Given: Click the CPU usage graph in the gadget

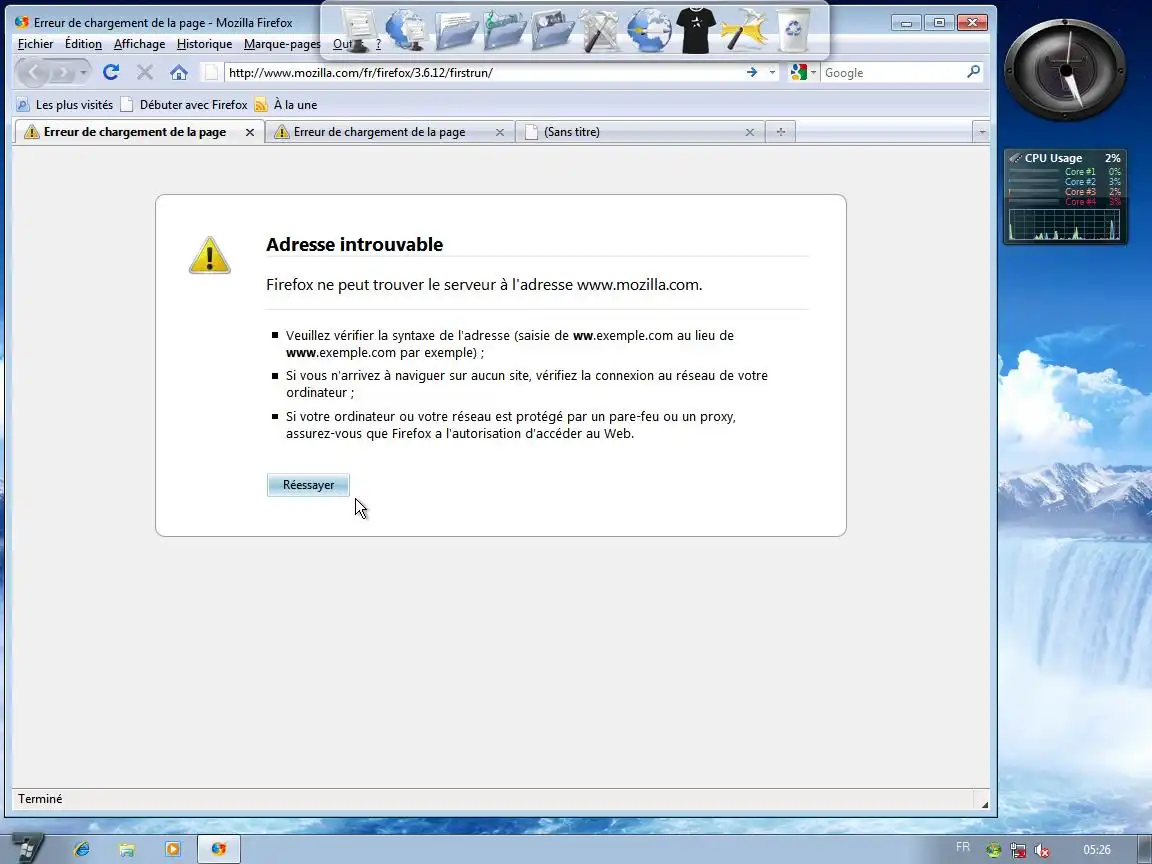Looking at the screenshot, I should click(x=1065, y=225).
